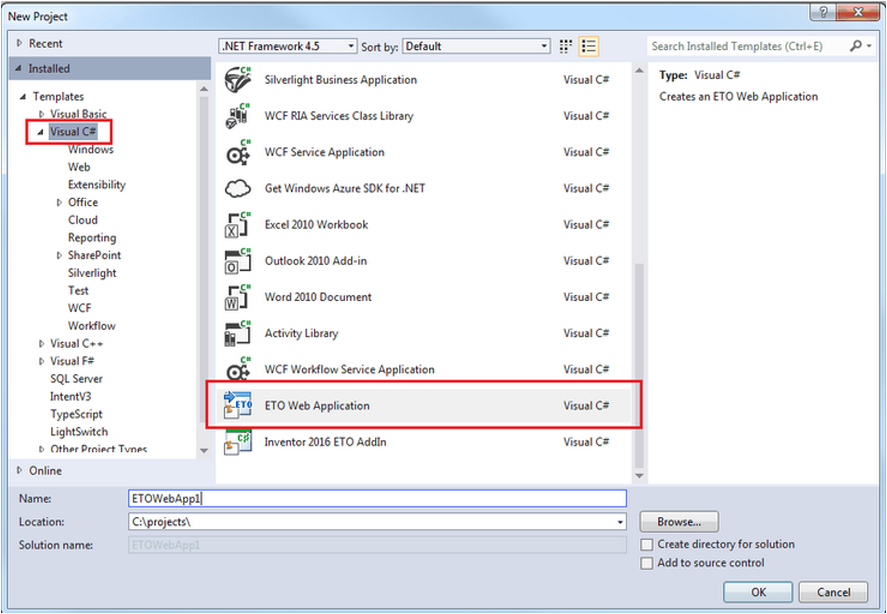Pick the Activity Library template icon
This screenshot has width=887, height=614.
click(x=238, y=333)
